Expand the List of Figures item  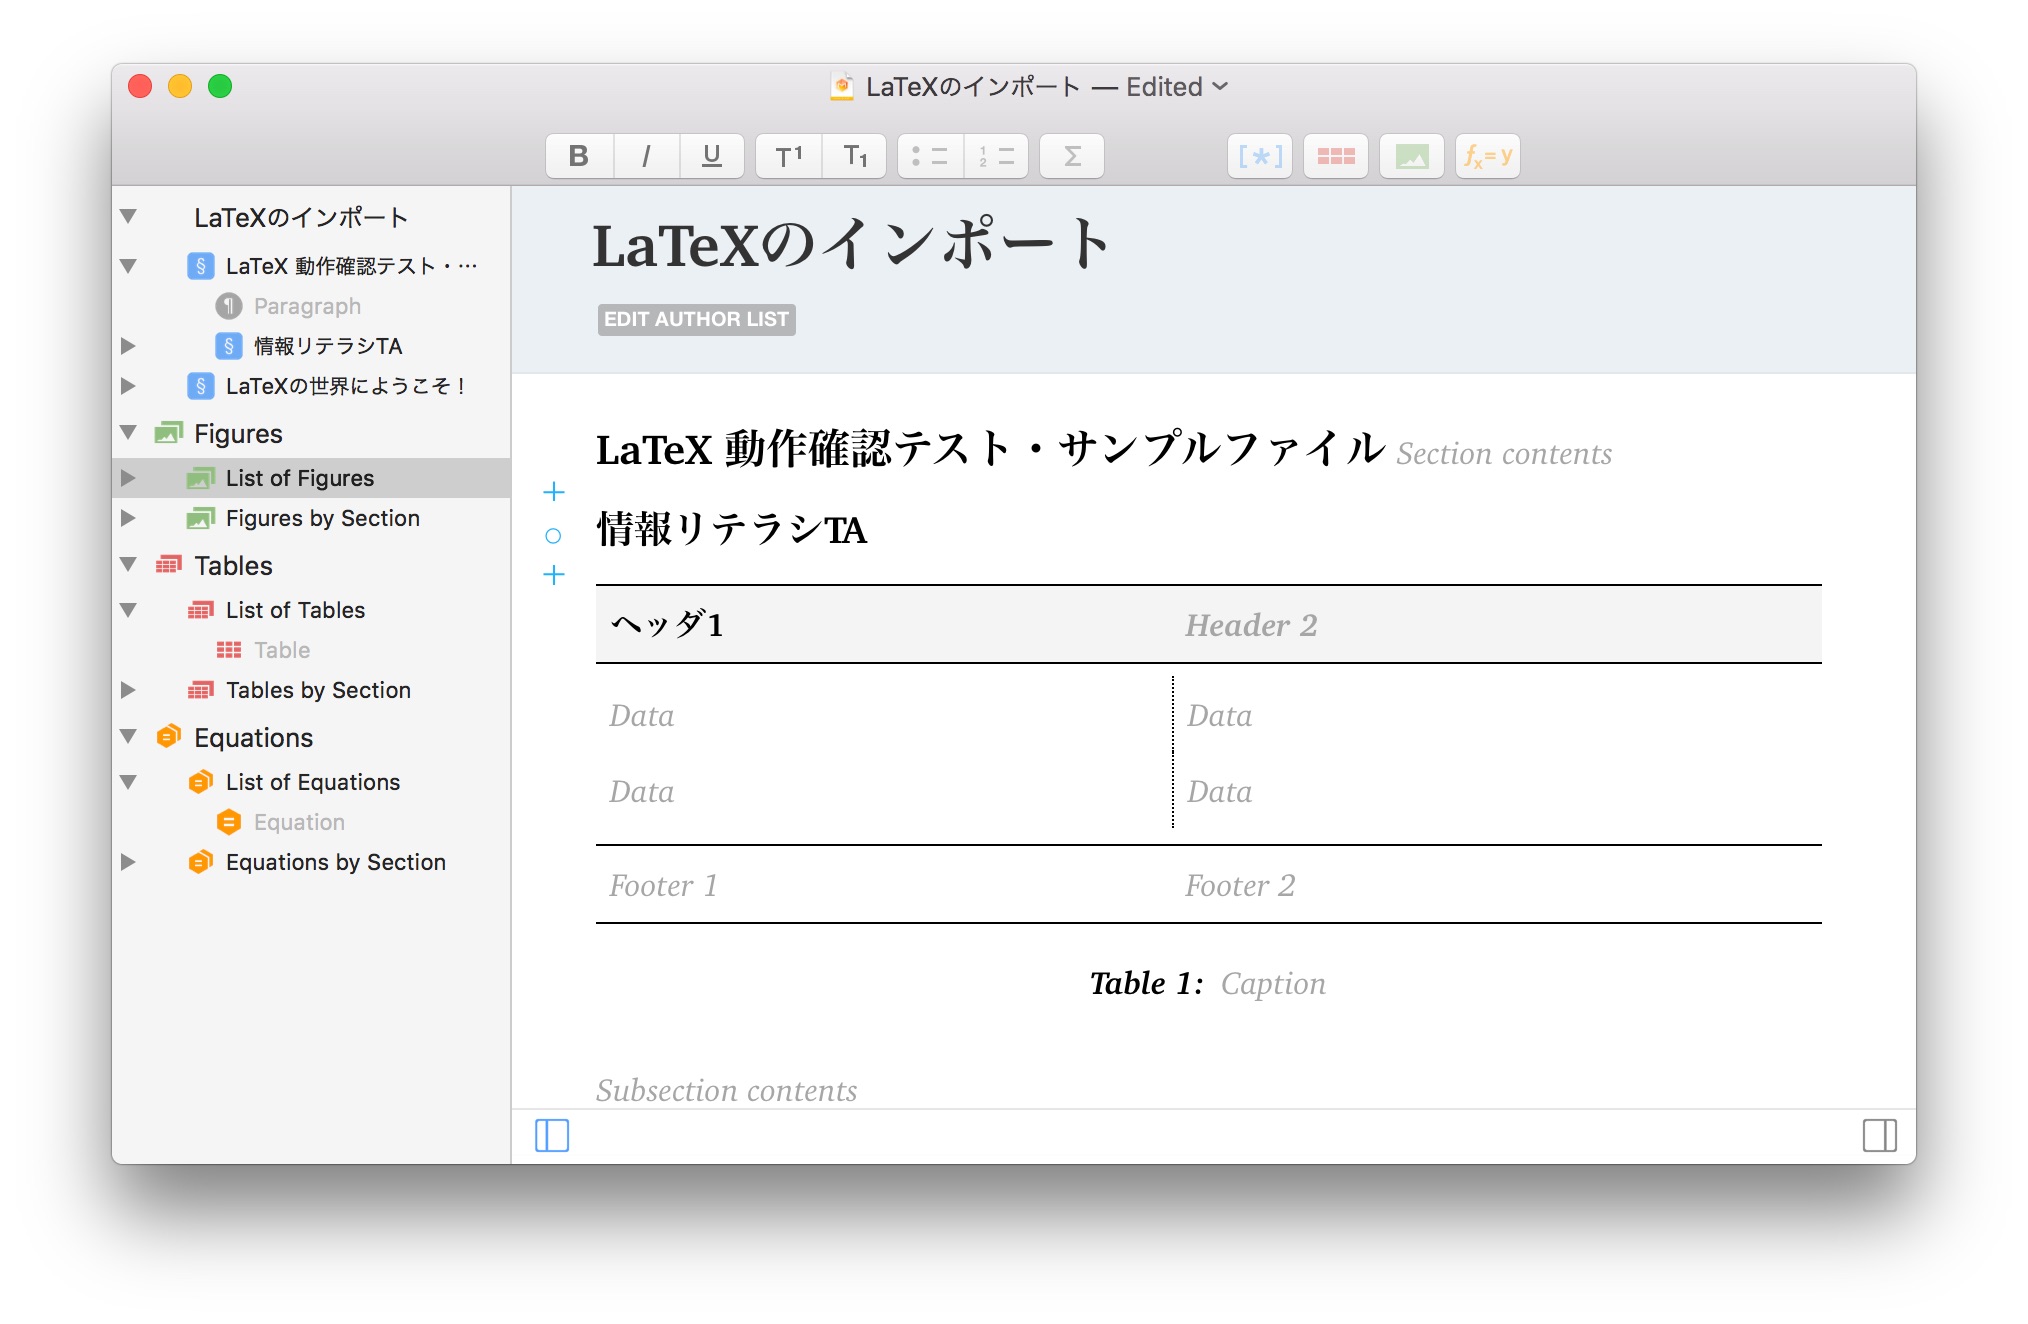pyautogui.click(x=128, y=478)
